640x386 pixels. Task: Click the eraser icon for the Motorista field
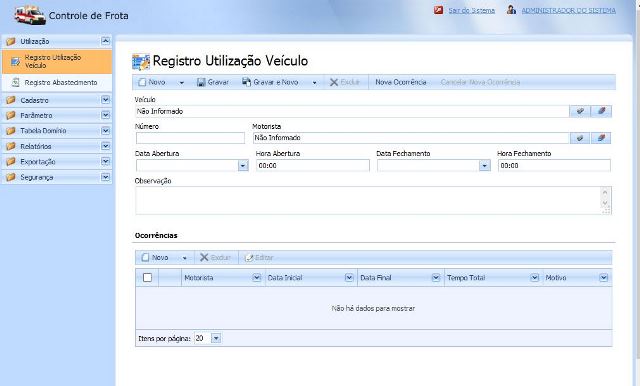[x=601, y=138]
